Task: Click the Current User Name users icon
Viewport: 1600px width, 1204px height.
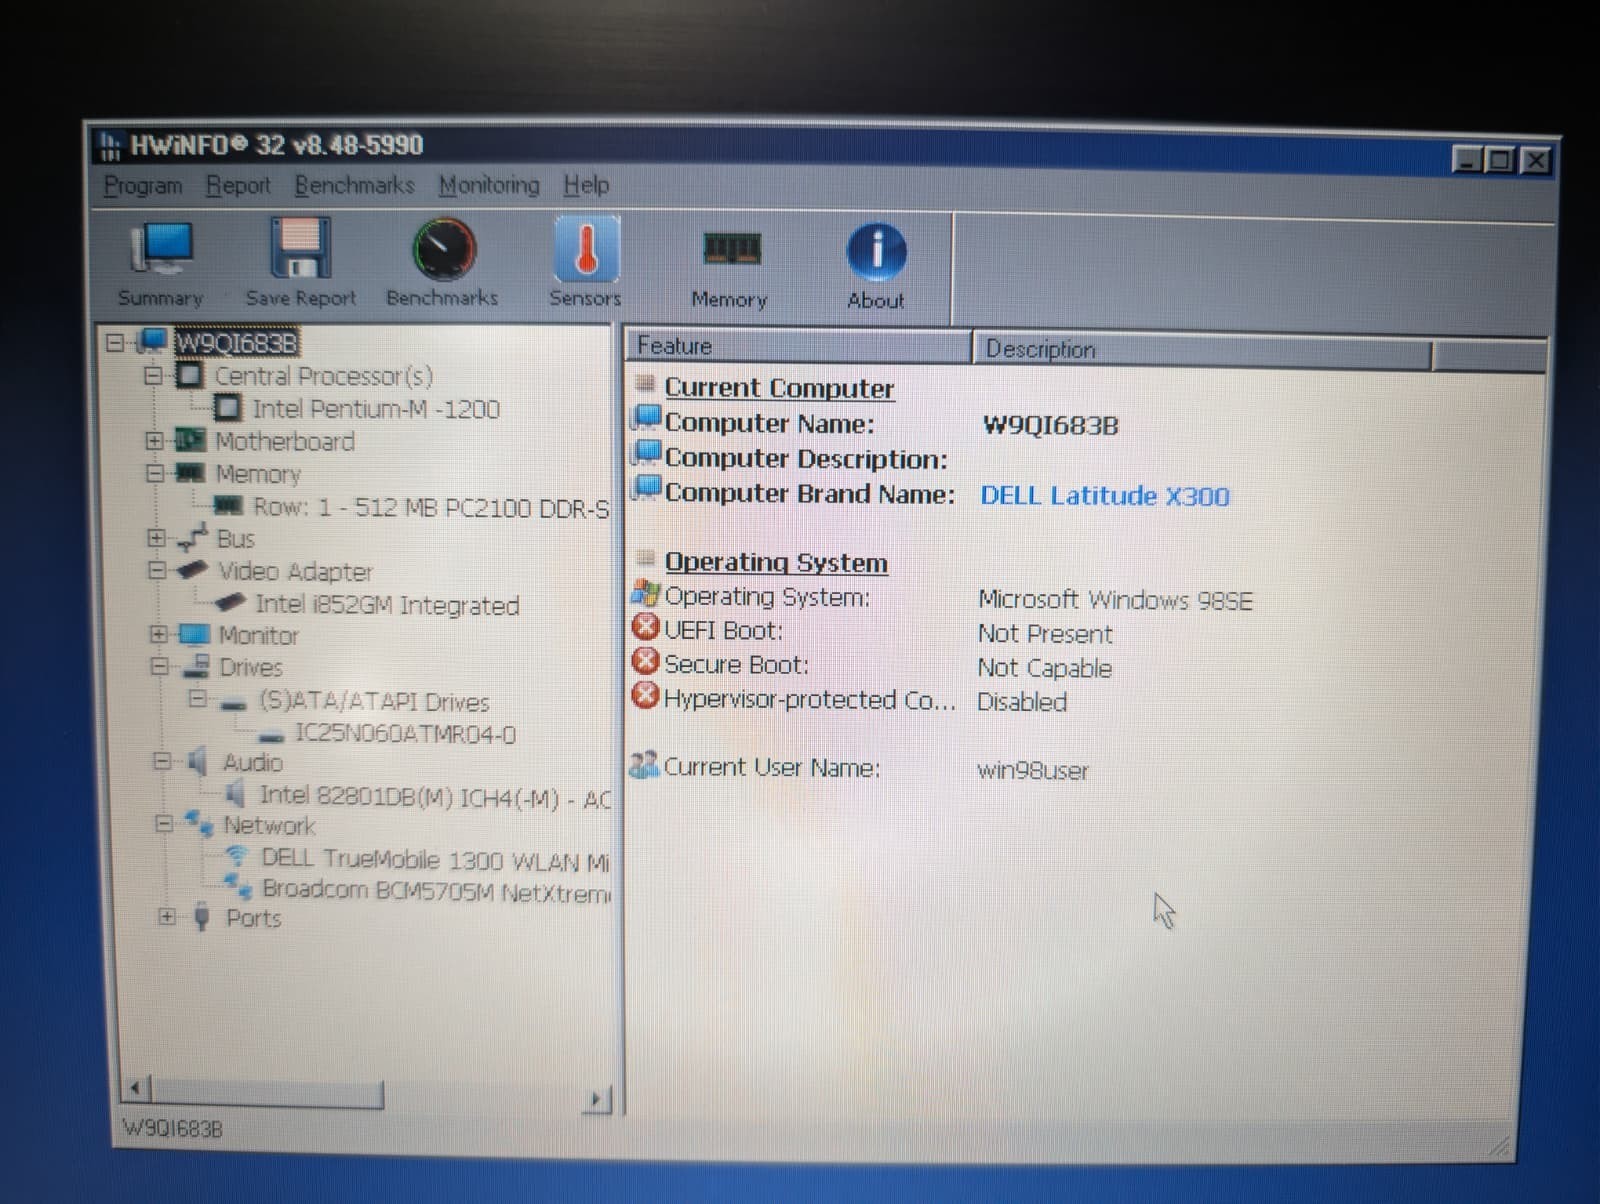Action: [x=644, y=765]
